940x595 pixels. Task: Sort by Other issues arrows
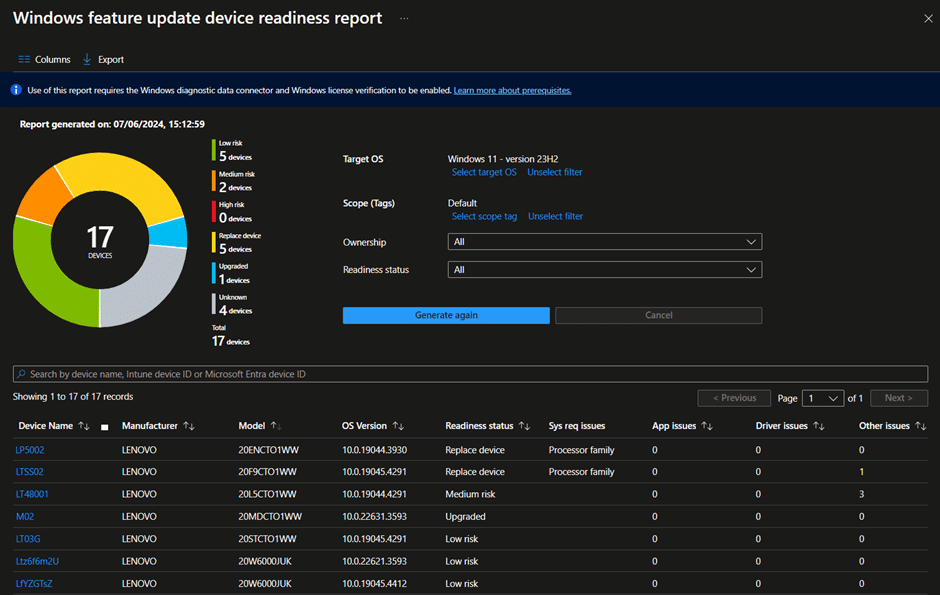[921, 426]
